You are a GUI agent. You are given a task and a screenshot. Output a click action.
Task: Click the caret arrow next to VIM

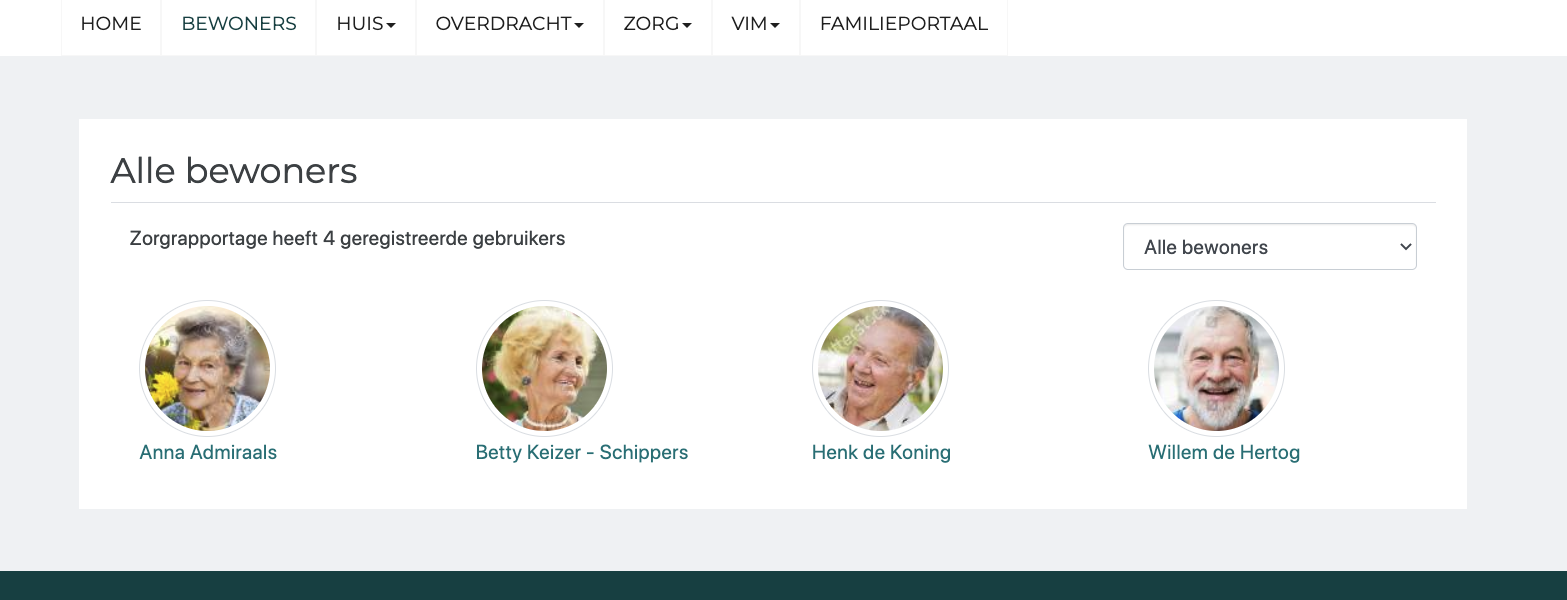coord(775,25)
